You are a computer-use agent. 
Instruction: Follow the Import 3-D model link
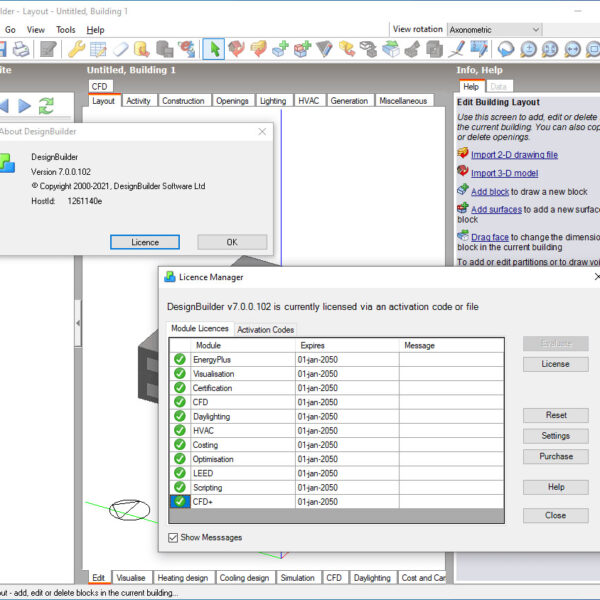[x=504, y=173]
